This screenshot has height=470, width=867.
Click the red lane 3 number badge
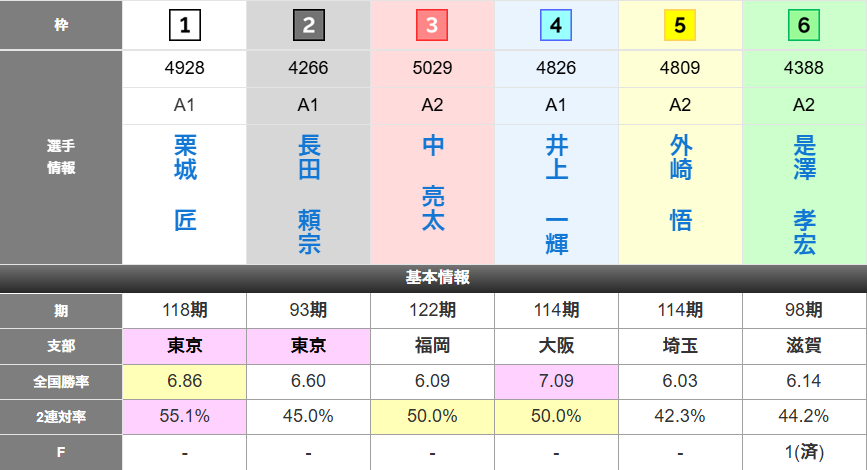(x=432, y=25)
